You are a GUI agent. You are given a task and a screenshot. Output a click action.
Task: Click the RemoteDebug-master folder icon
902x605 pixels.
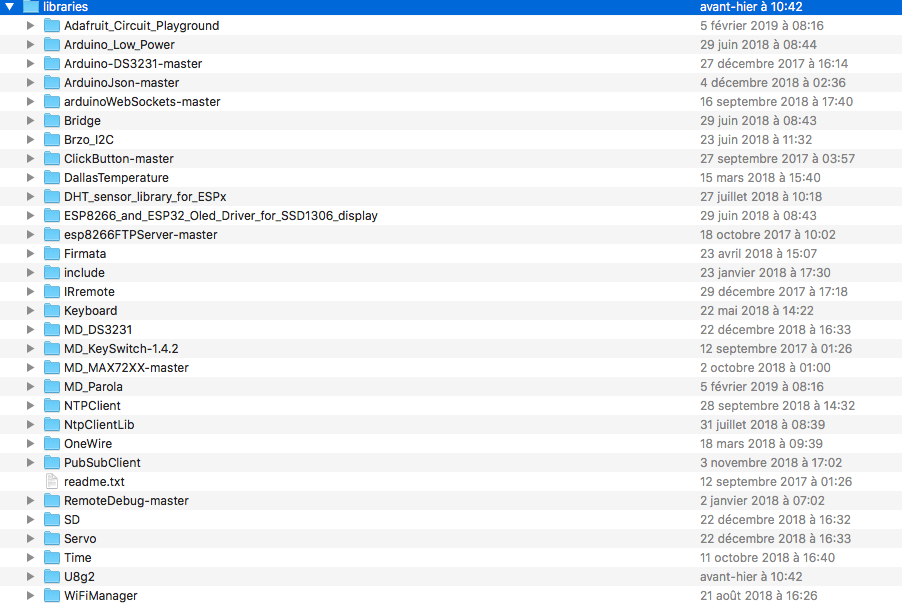pos(52,500)
